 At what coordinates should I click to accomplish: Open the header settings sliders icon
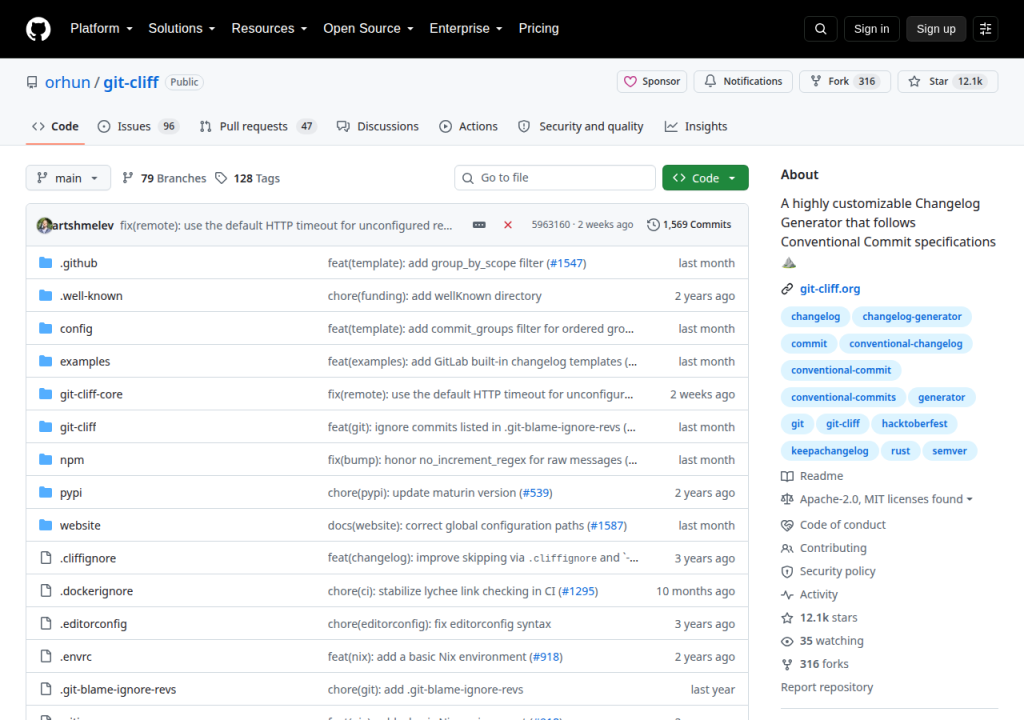click(985, 29)
